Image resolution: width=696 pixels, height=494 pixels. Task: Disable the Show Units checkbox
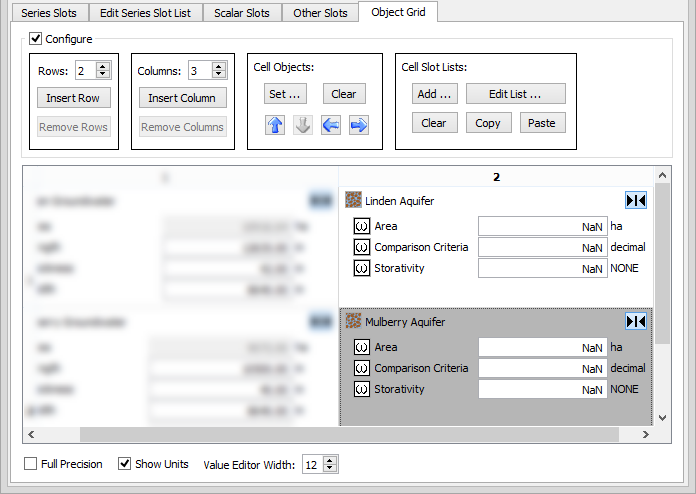pyautogui.click(x=125, y=464)
